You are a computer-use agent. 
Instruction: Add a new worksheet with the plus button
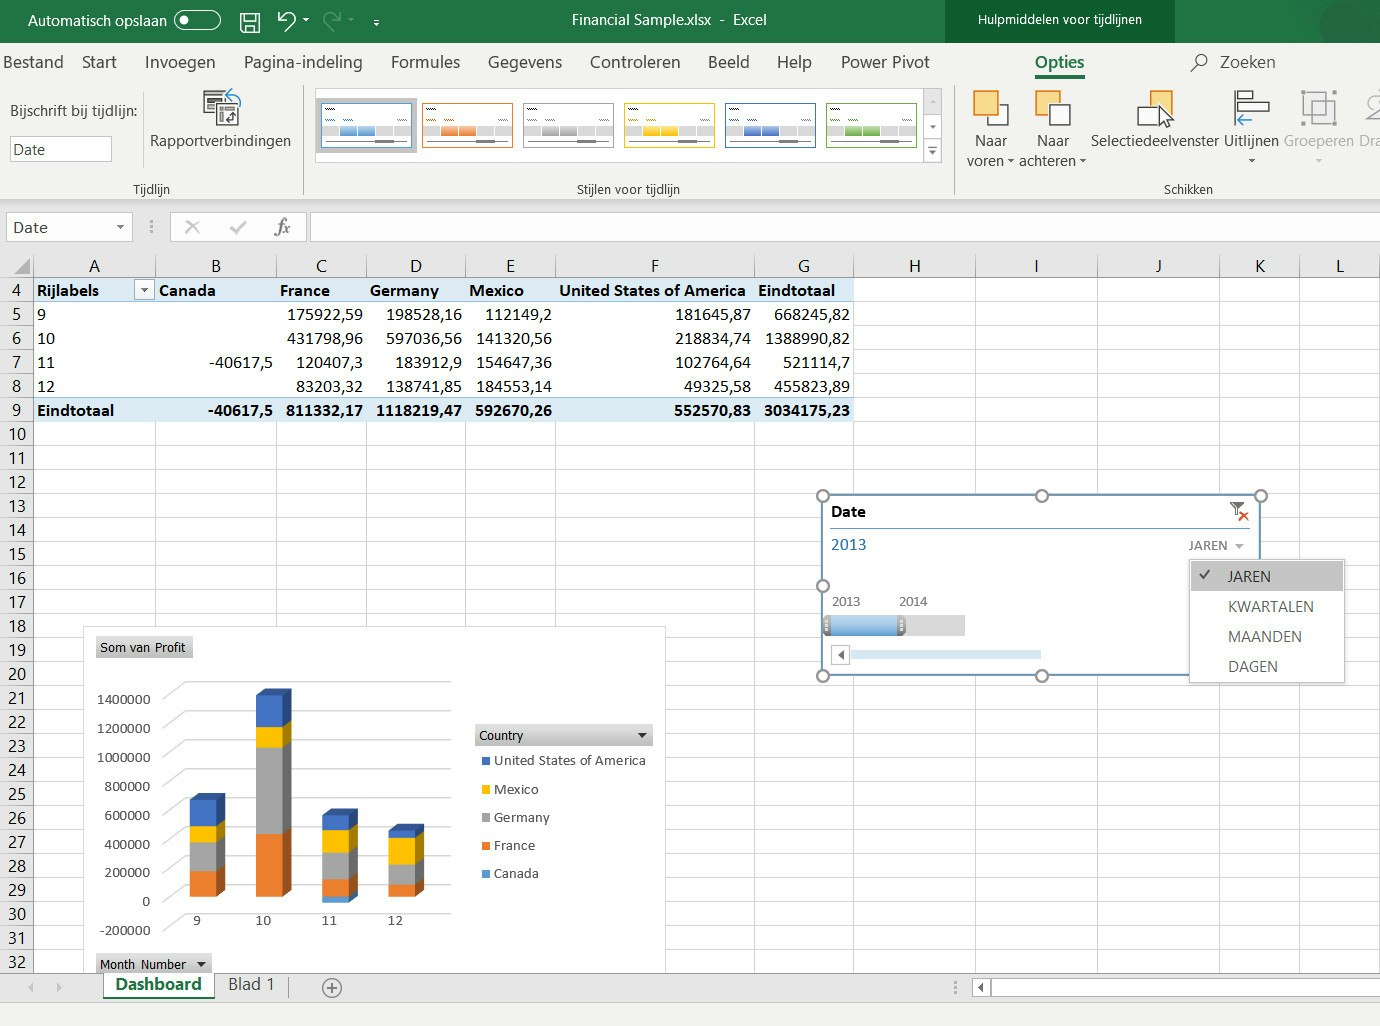[x=331, y=987]
